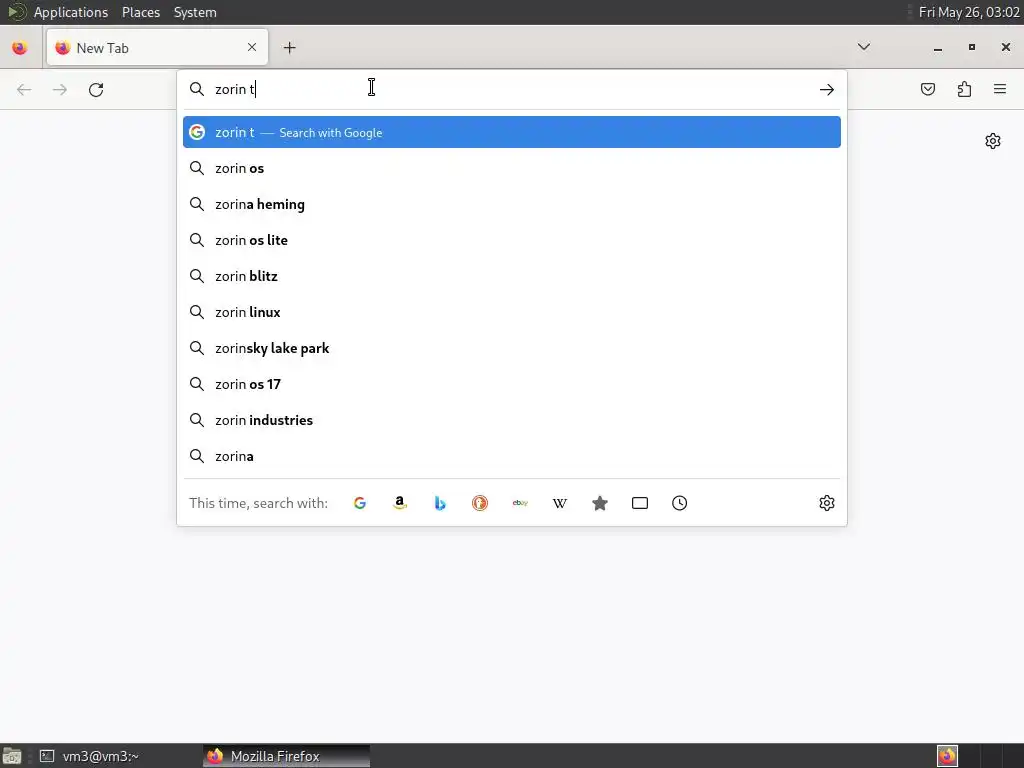
Task: Search this time with eBay
Action: pyautogui.click(x=520, y=503)
